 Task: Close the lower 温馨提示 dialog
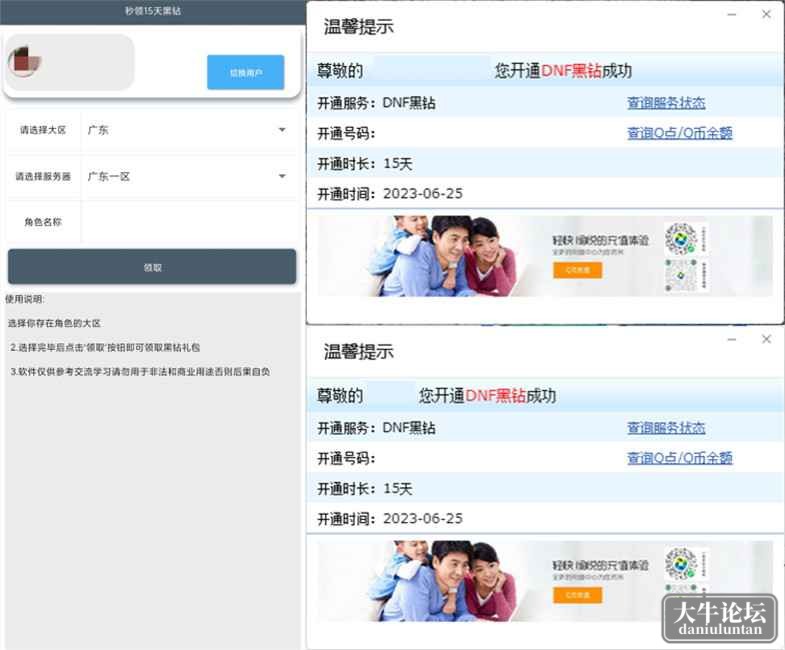766,339
